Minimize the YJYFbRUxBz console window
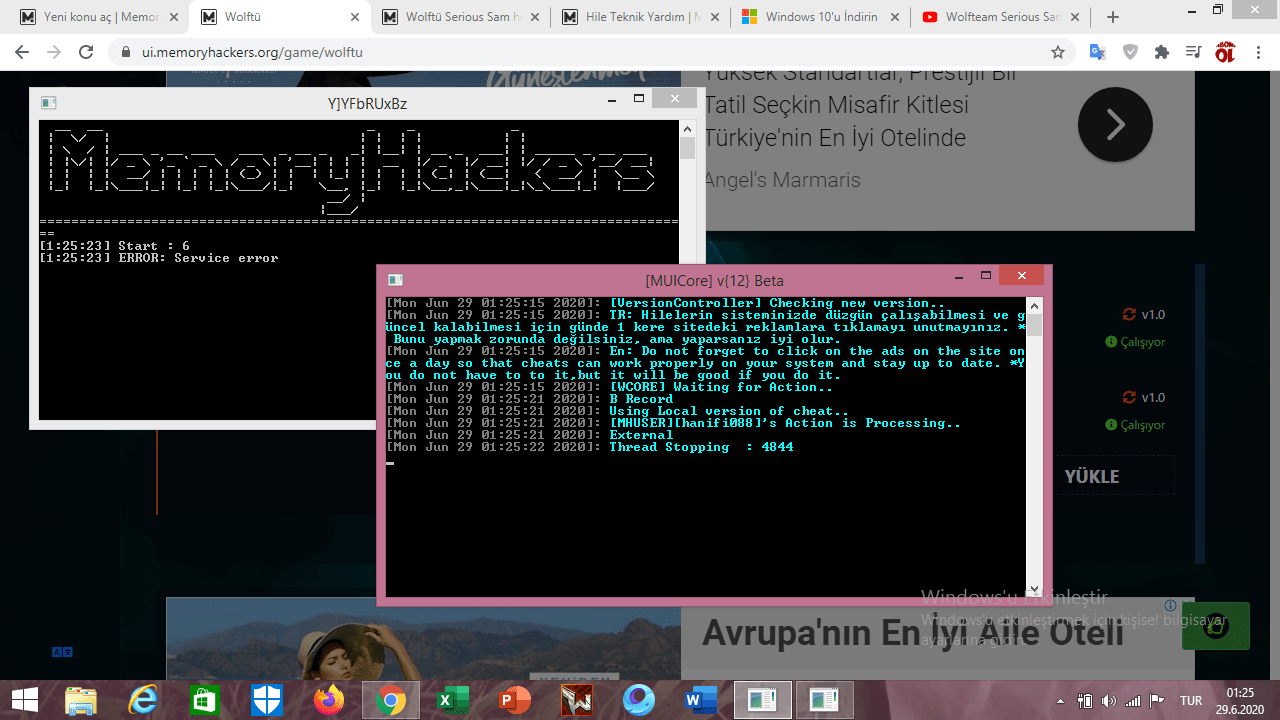The width and height of the screenshot is (1280, 720). [x=612, y=100]
